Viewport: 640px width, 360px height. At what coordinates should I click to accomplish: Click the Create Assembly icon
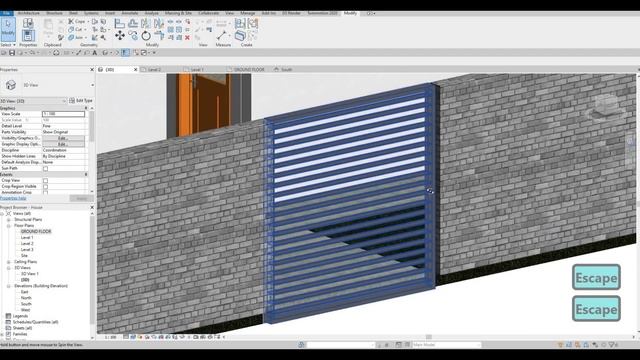(x=240, y=23)
